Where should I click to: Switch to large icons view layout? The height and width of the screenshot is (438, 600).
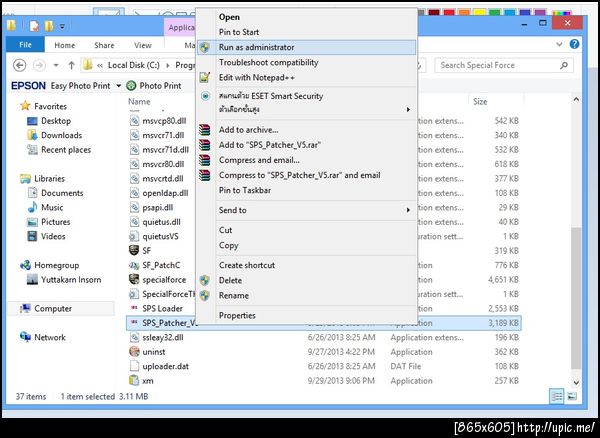pyautogui.click(x=572, y=396)
